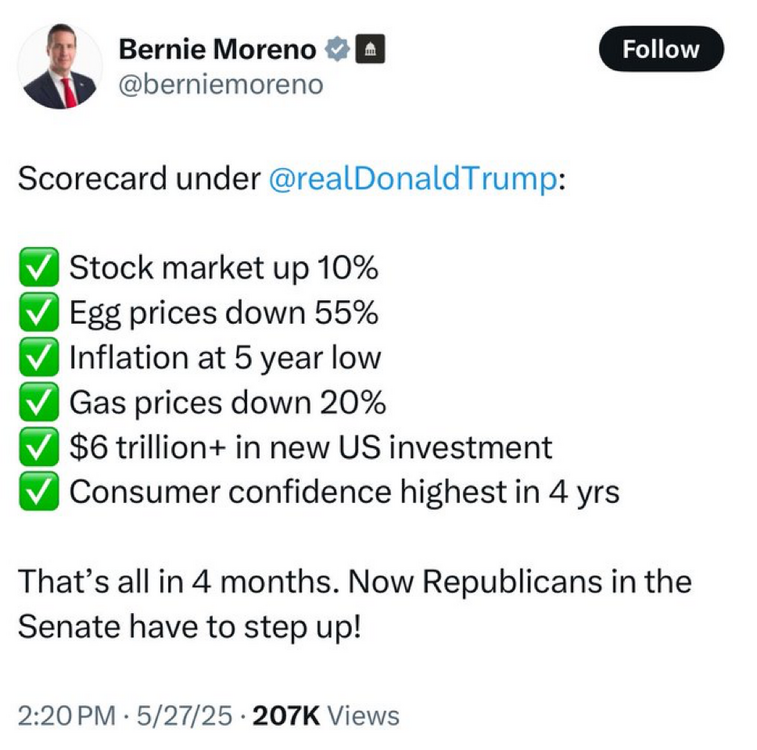Image resolution: width=757 pixels, height=750 pixels.
Task: Click the 2:20 PM timestamp
Action: [59, 716]
